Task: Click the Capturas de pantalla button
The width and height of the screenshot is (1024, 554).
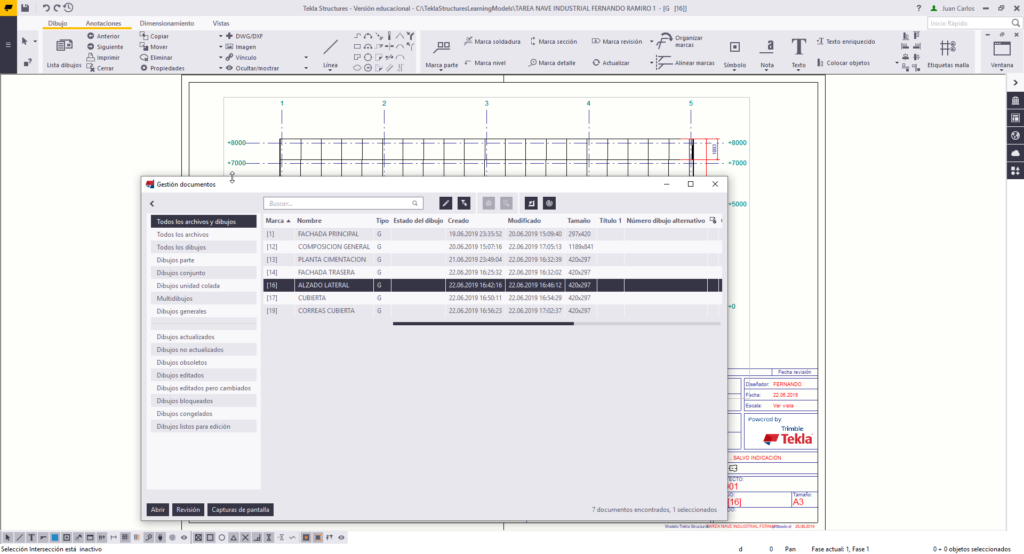Action: (240, 509)
